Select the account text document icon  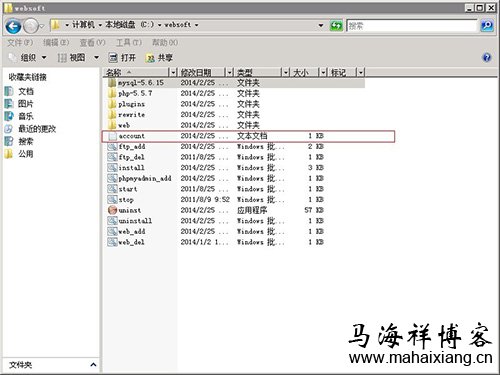[112, 136]
